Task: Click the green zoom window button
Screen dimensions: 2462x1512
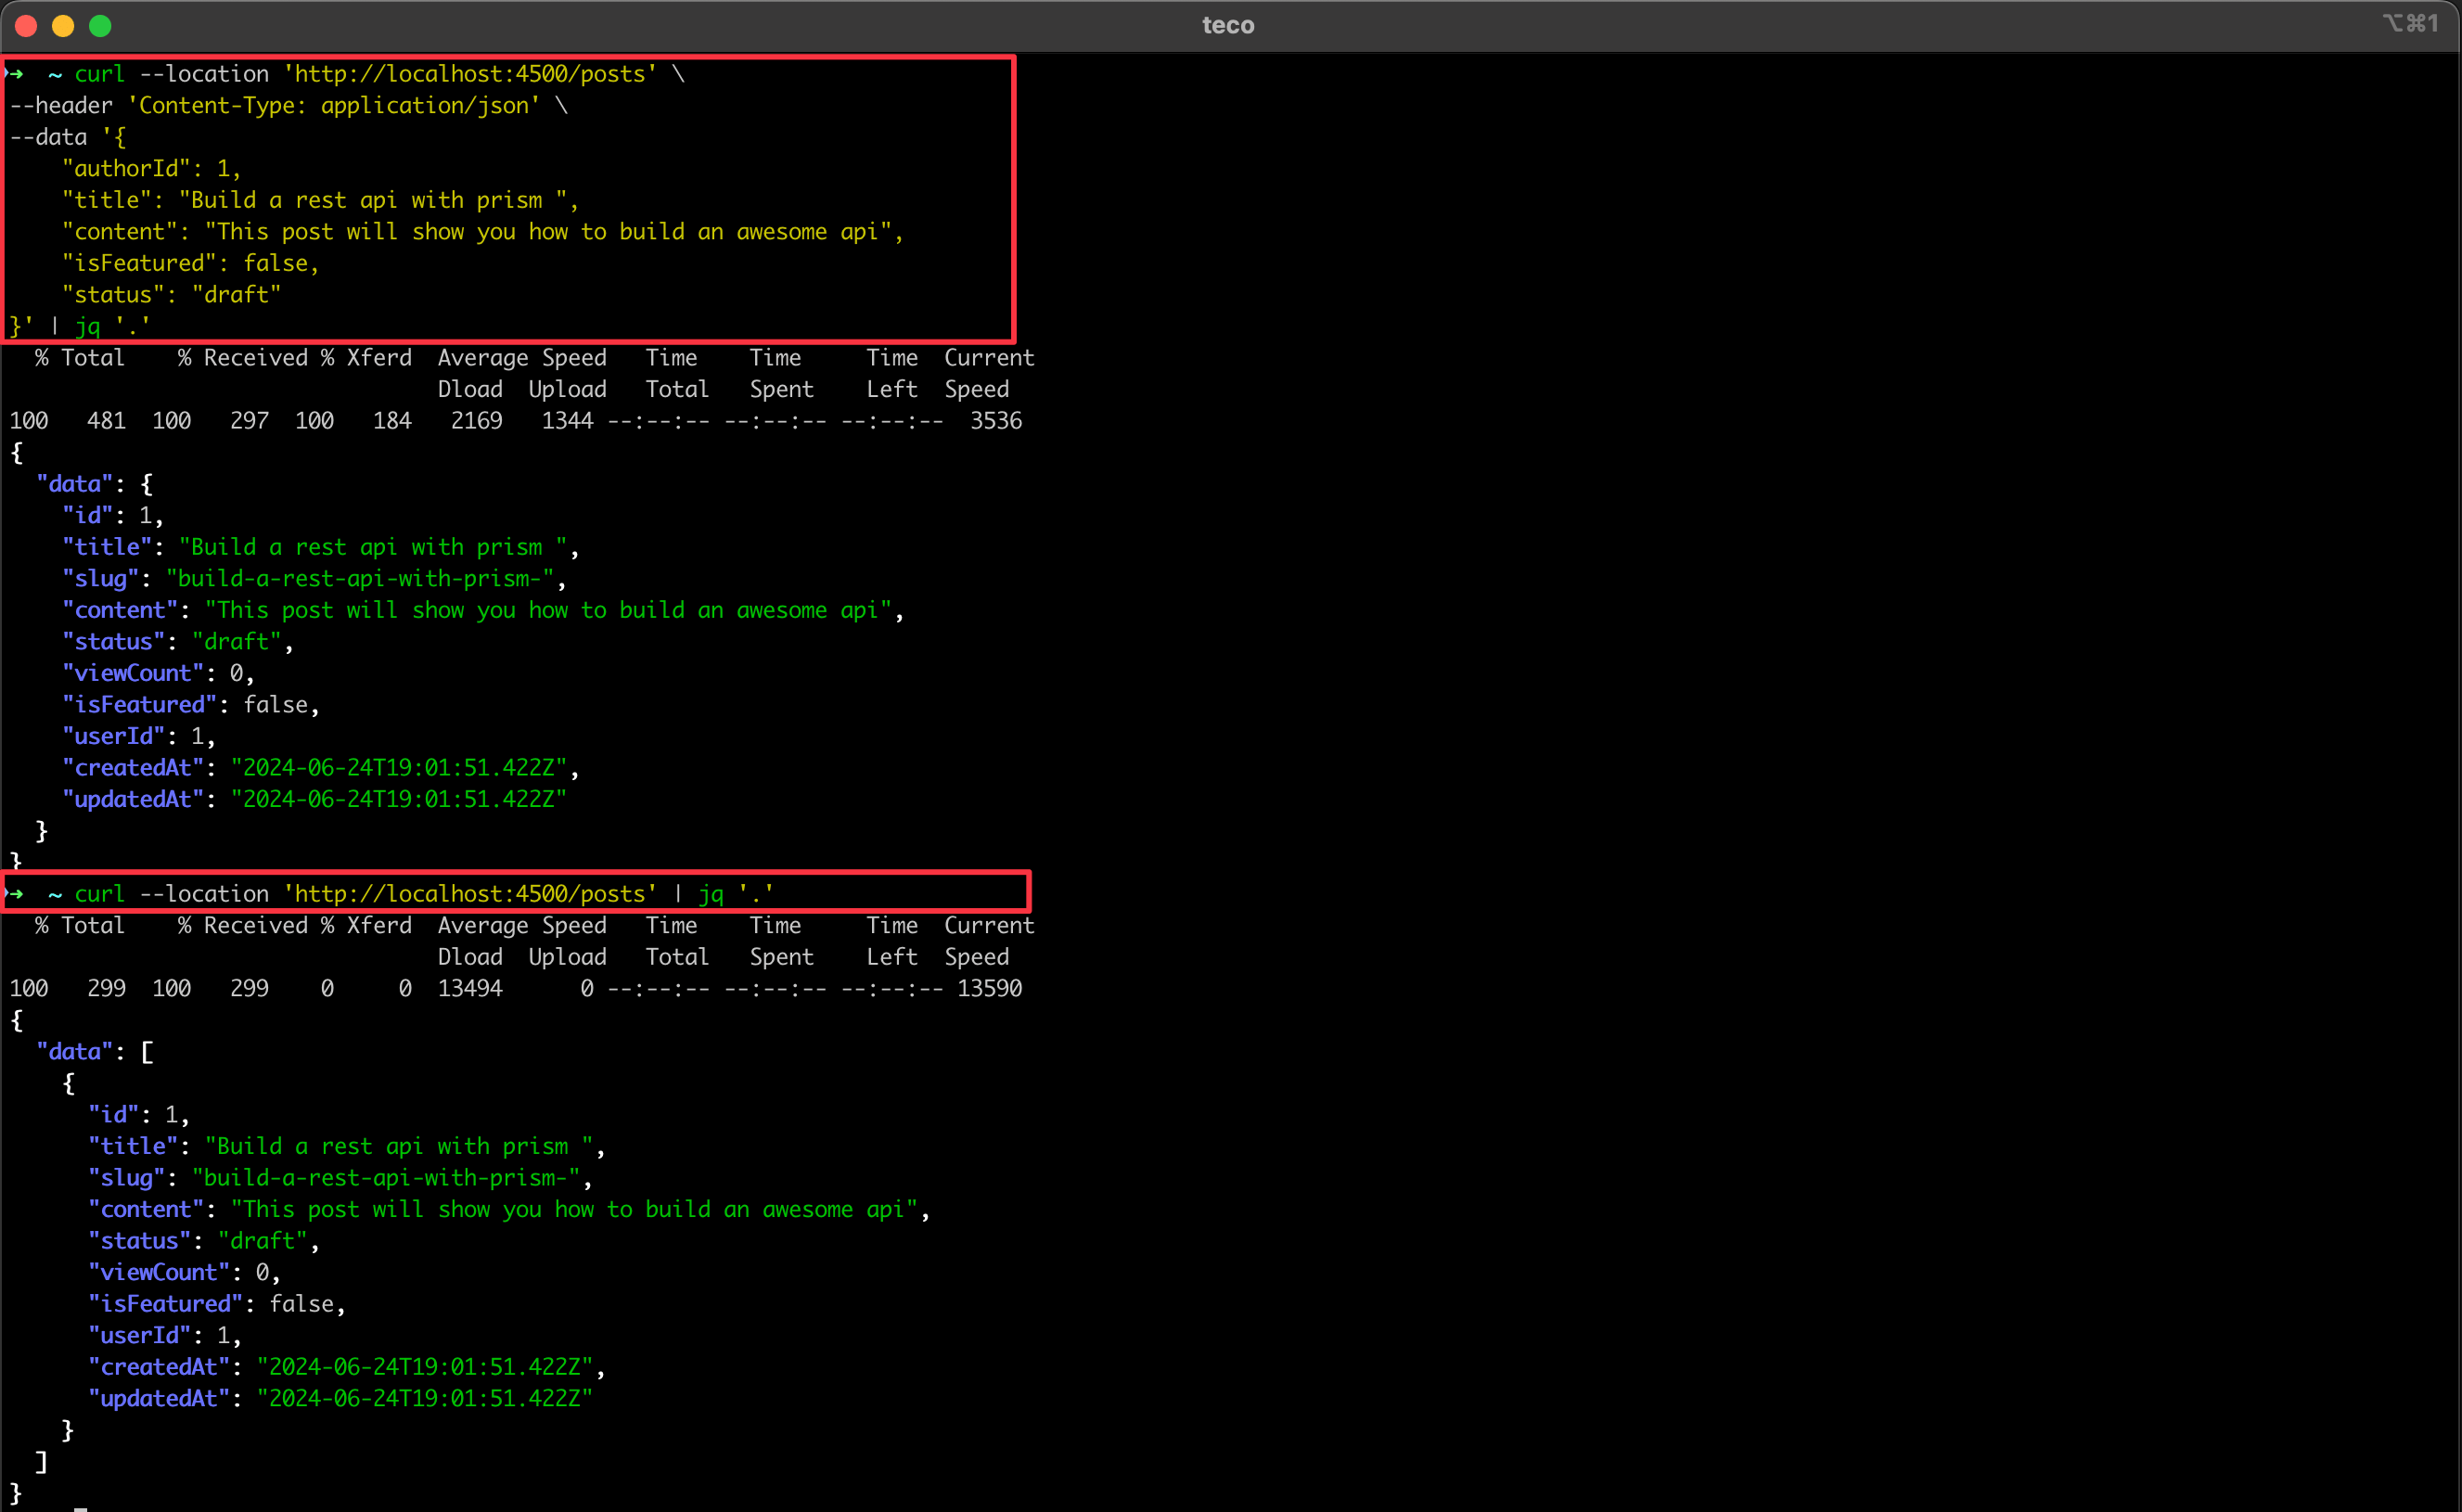Action: (100, 26)
